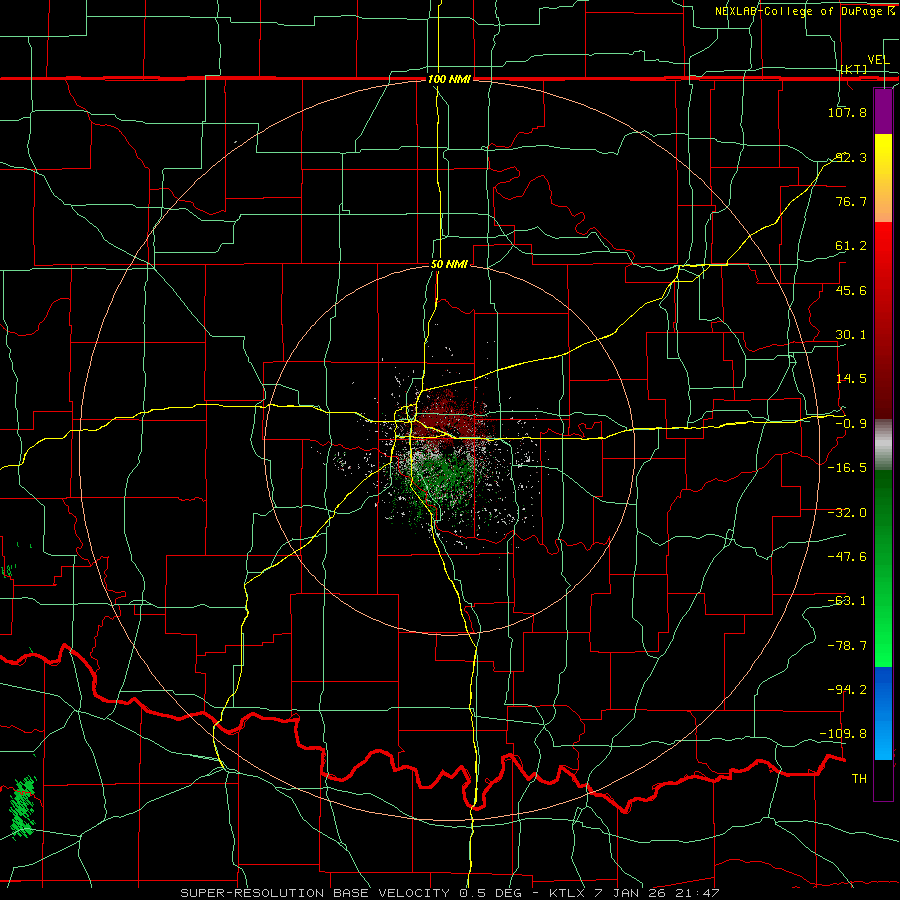Click the NEXLAB-College of DuPage credit text

coord(804,11)
